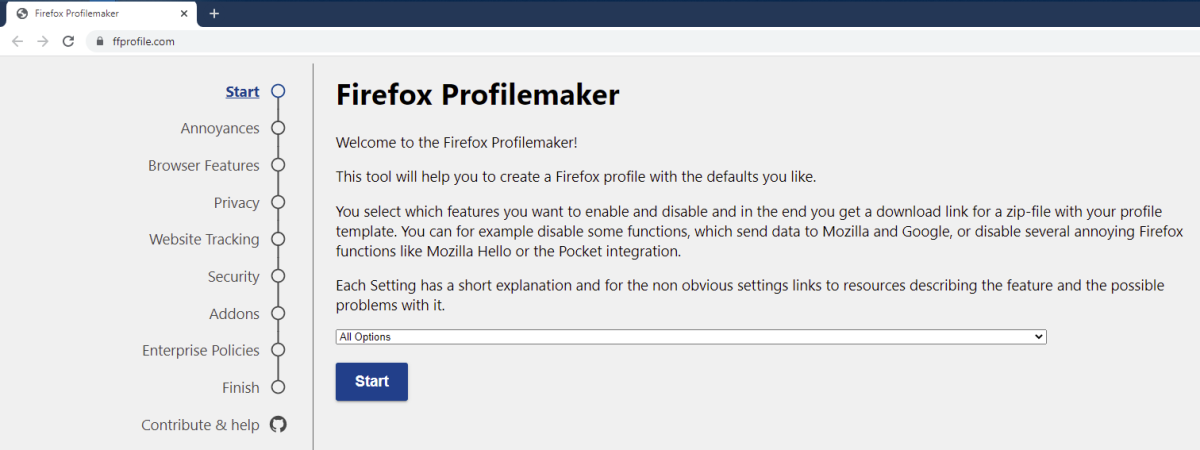Viewport: 1200px width, 450px height.
Task: Select the Finish step circle marker
Action: (x=278, y=387)
